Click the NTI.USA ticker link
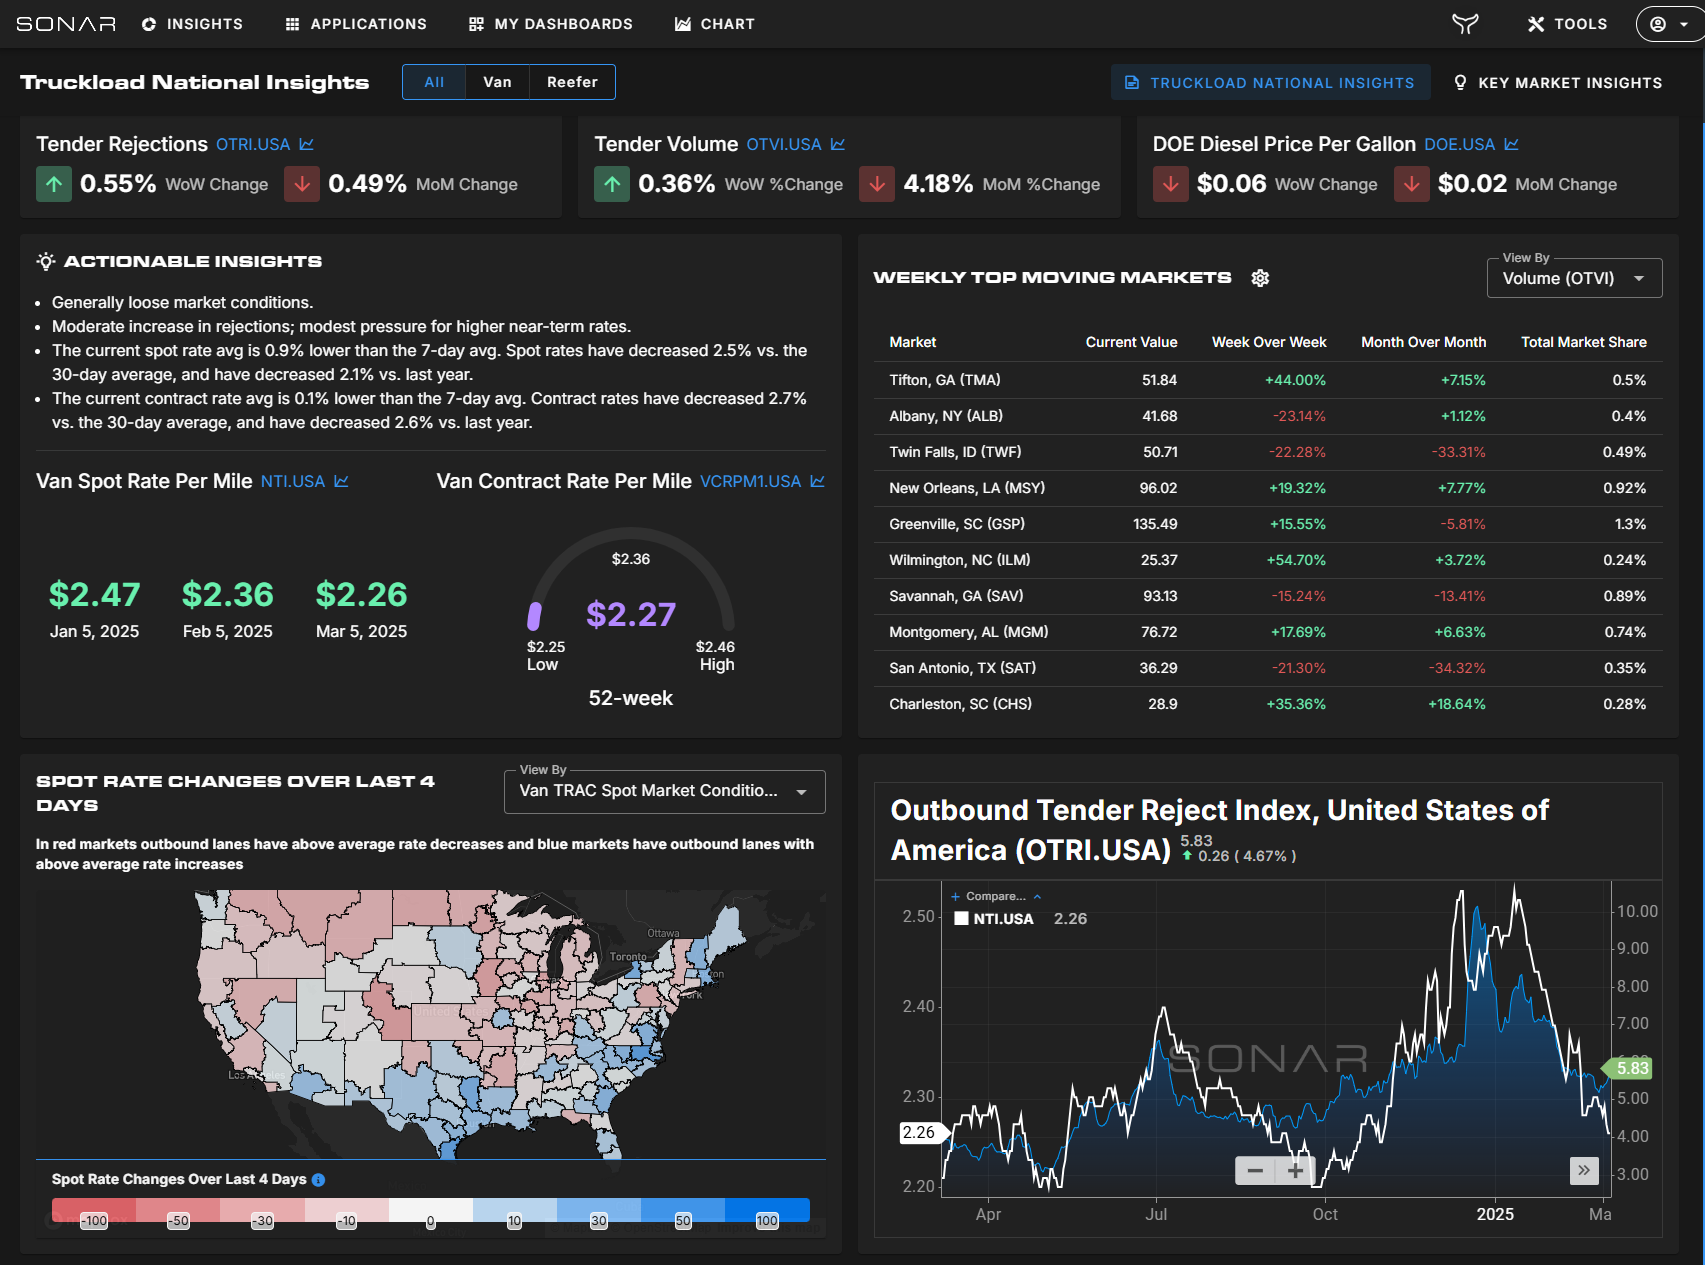This screenshot has width=1705, height=1265. tap(292, 482)
